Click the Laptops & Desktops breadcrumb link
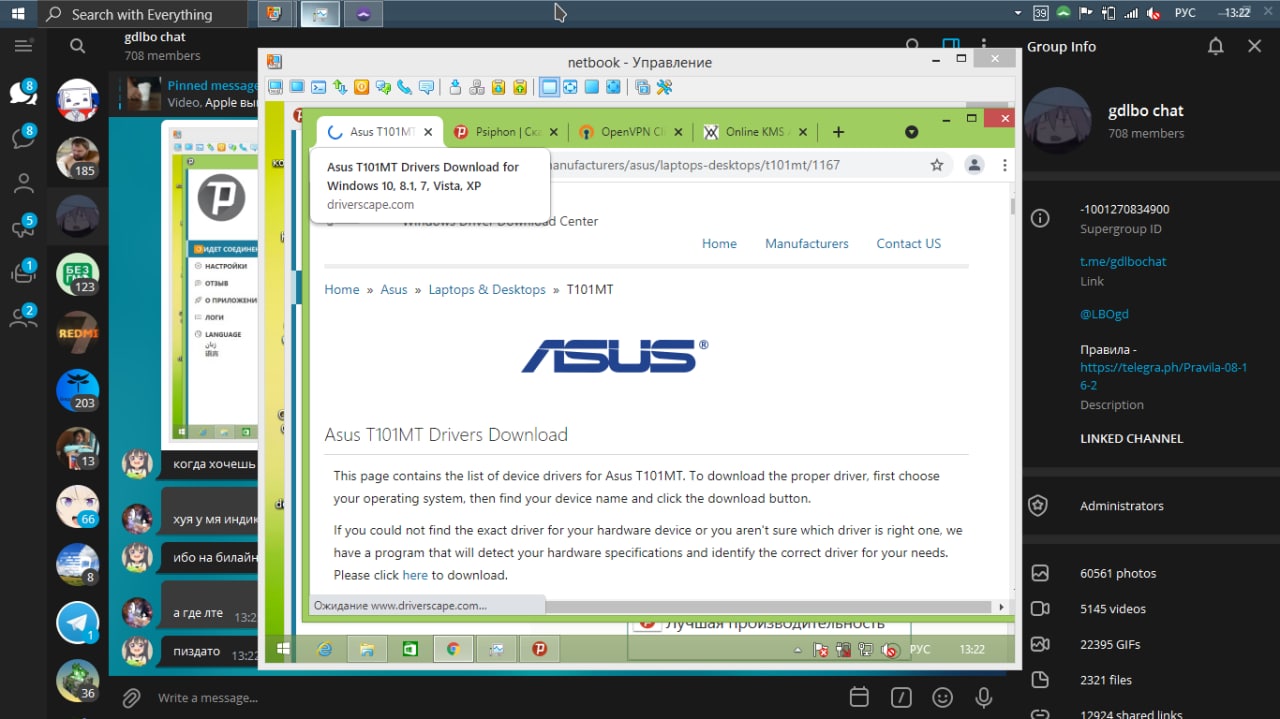 pyautogui.click(x=487, y=289)
